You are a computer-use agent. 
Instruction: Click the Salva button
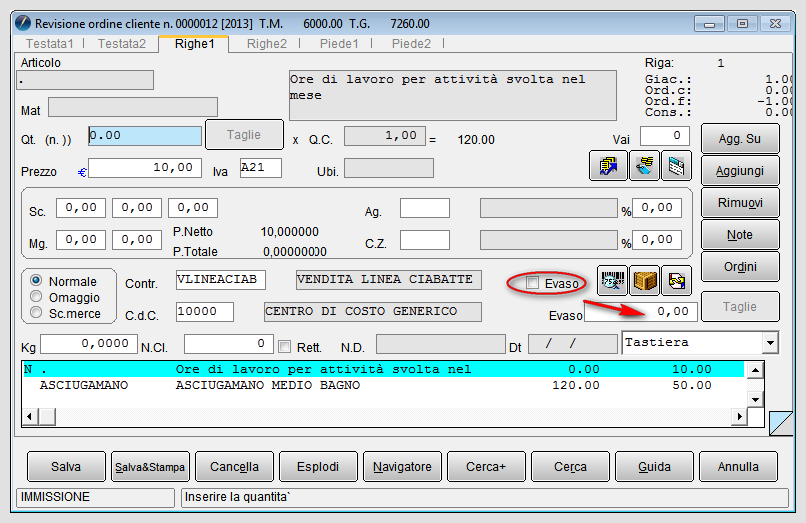[x=66, y=466]
